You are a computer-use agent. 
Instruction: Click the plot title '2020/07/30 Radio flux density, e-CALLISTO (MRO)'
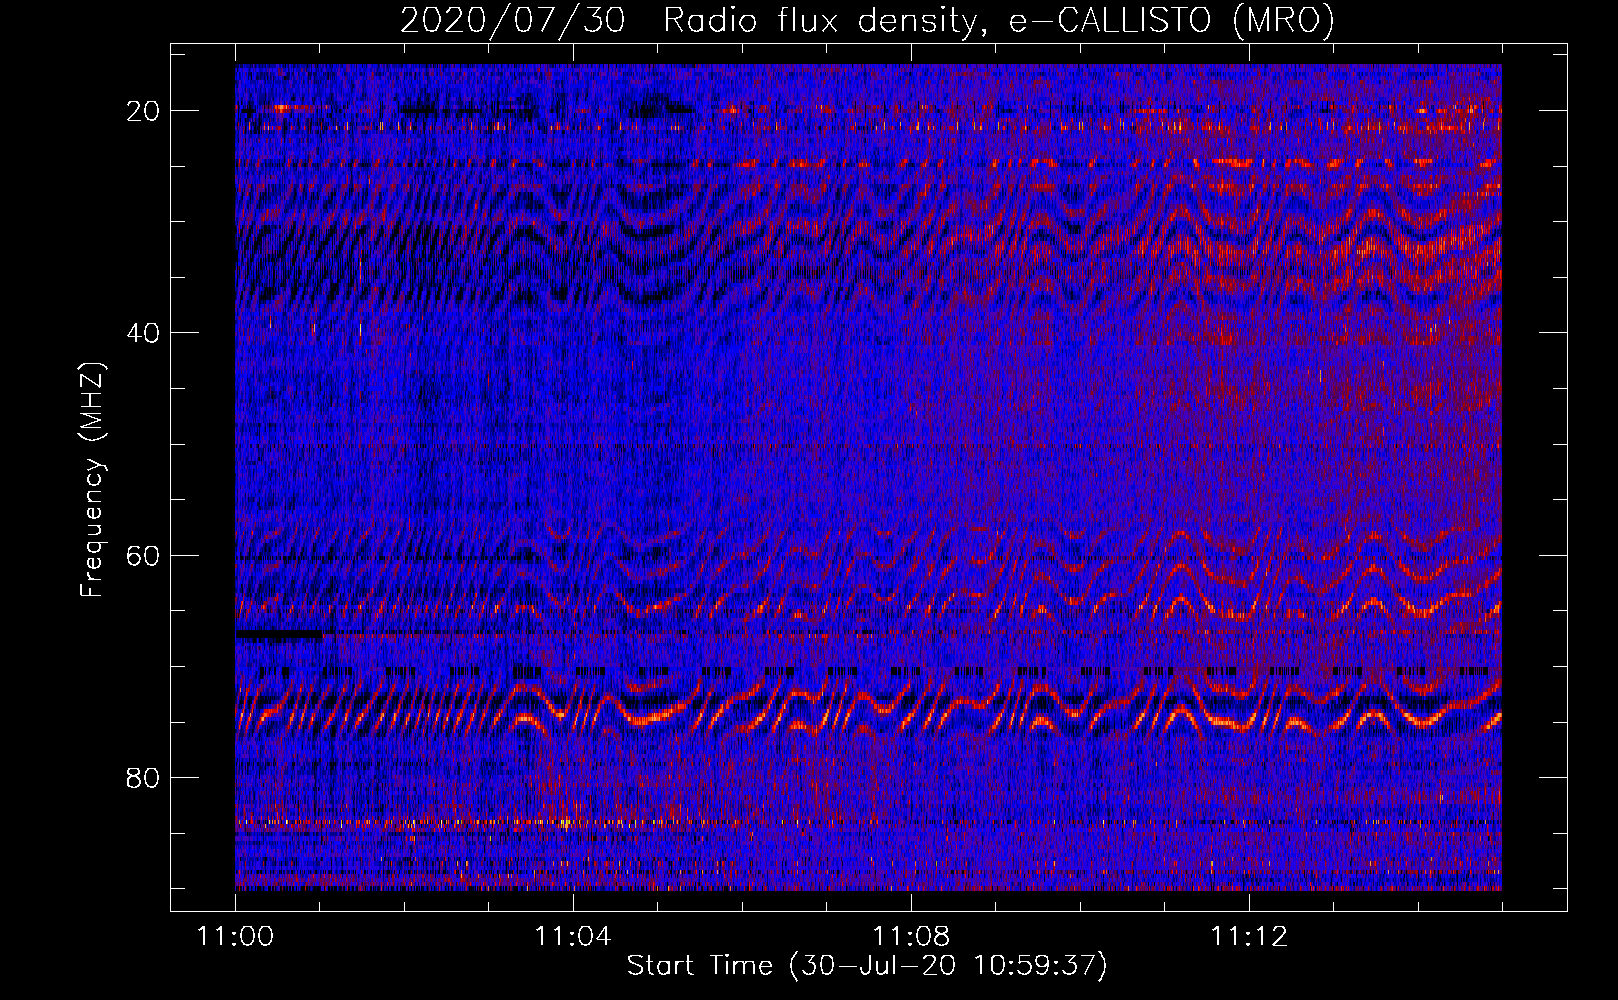pyautogui.click(x=867, y=20)
